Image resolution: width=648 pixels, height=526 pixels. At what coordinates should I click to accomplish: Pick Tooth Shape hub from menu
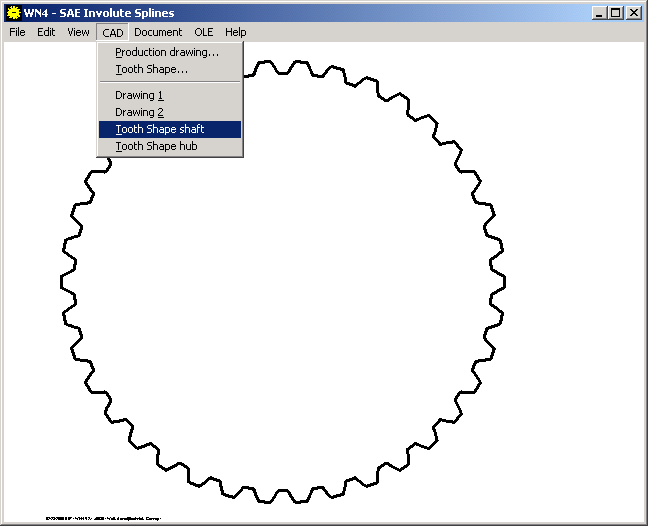156,146
